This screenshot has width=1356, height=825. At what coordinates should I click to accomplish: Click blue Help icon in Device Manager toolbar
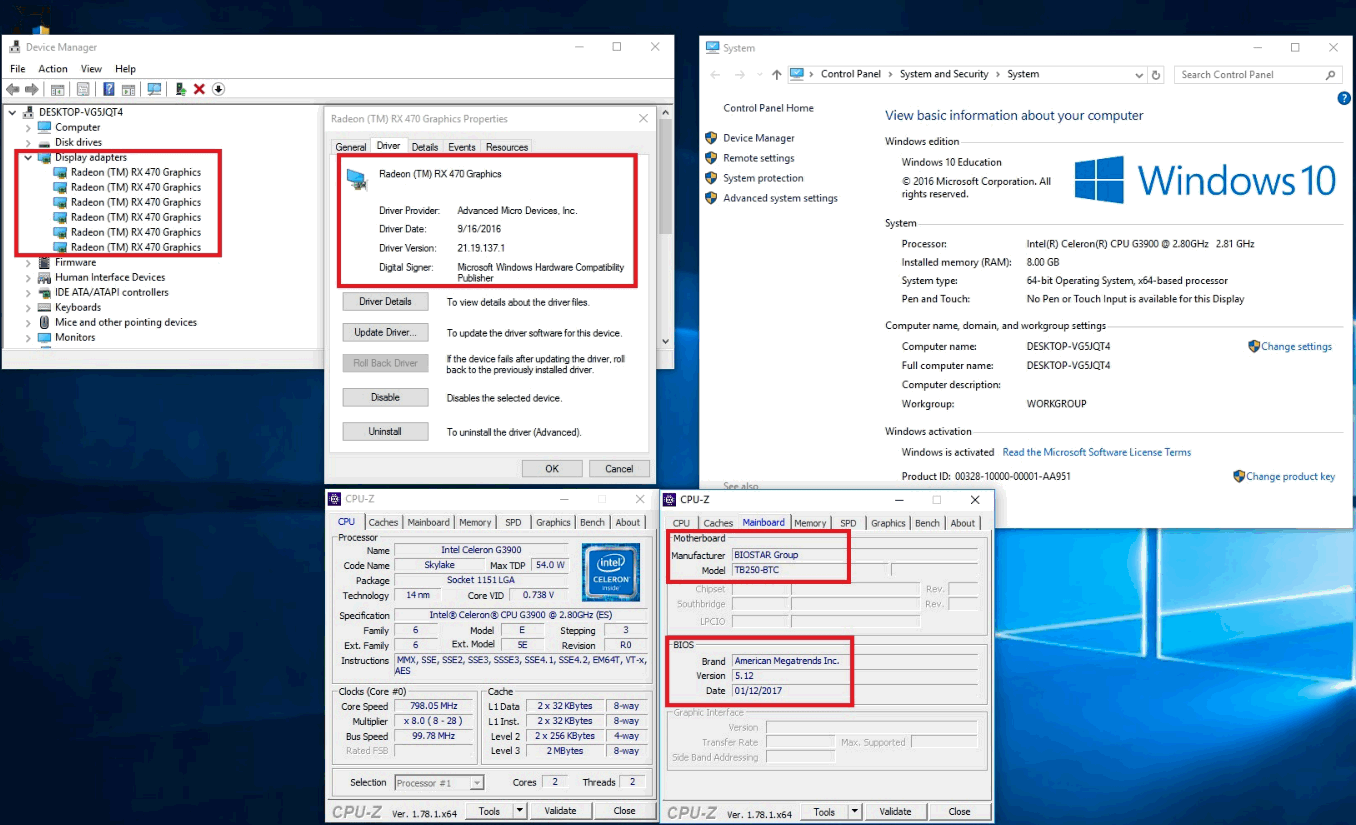tap(108, 89)
